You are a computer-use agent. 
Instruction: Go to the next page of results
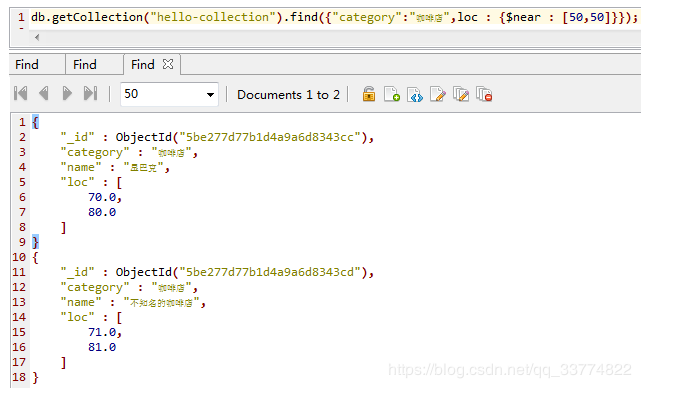click(x=67, y=94)
